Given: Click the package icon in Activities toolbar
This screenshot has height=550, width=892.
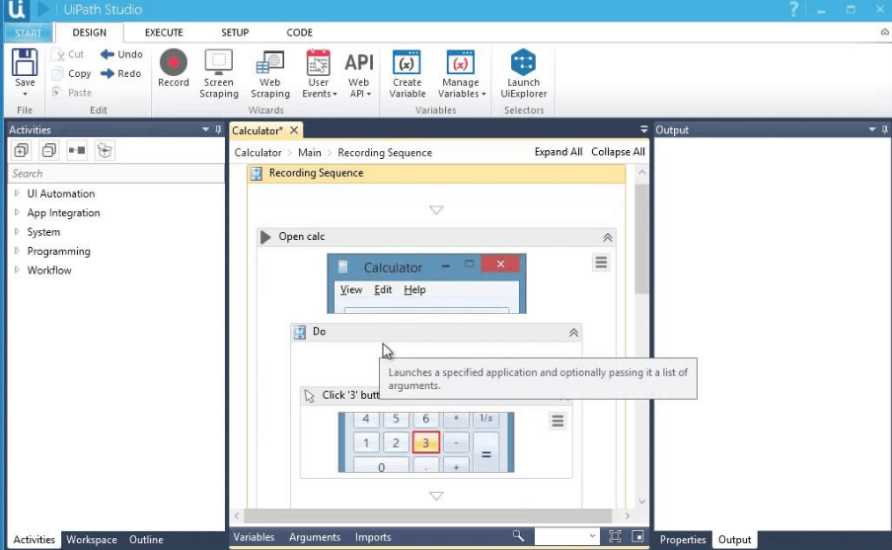Looking at the screenshot, I should tap(105, 150).
